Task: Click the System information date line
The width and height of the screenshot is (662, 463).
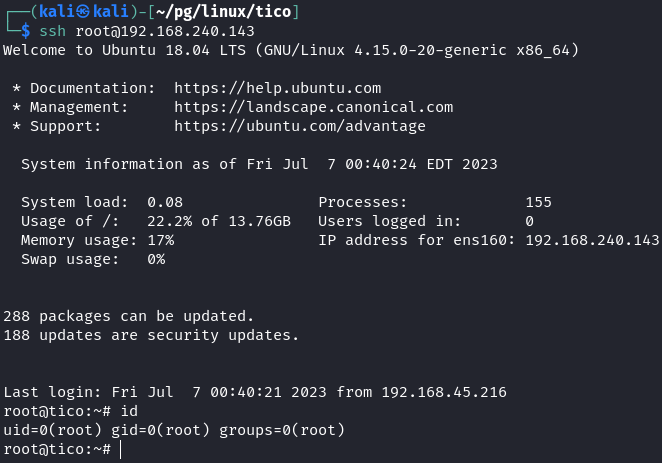Action: tap(259, 164)
